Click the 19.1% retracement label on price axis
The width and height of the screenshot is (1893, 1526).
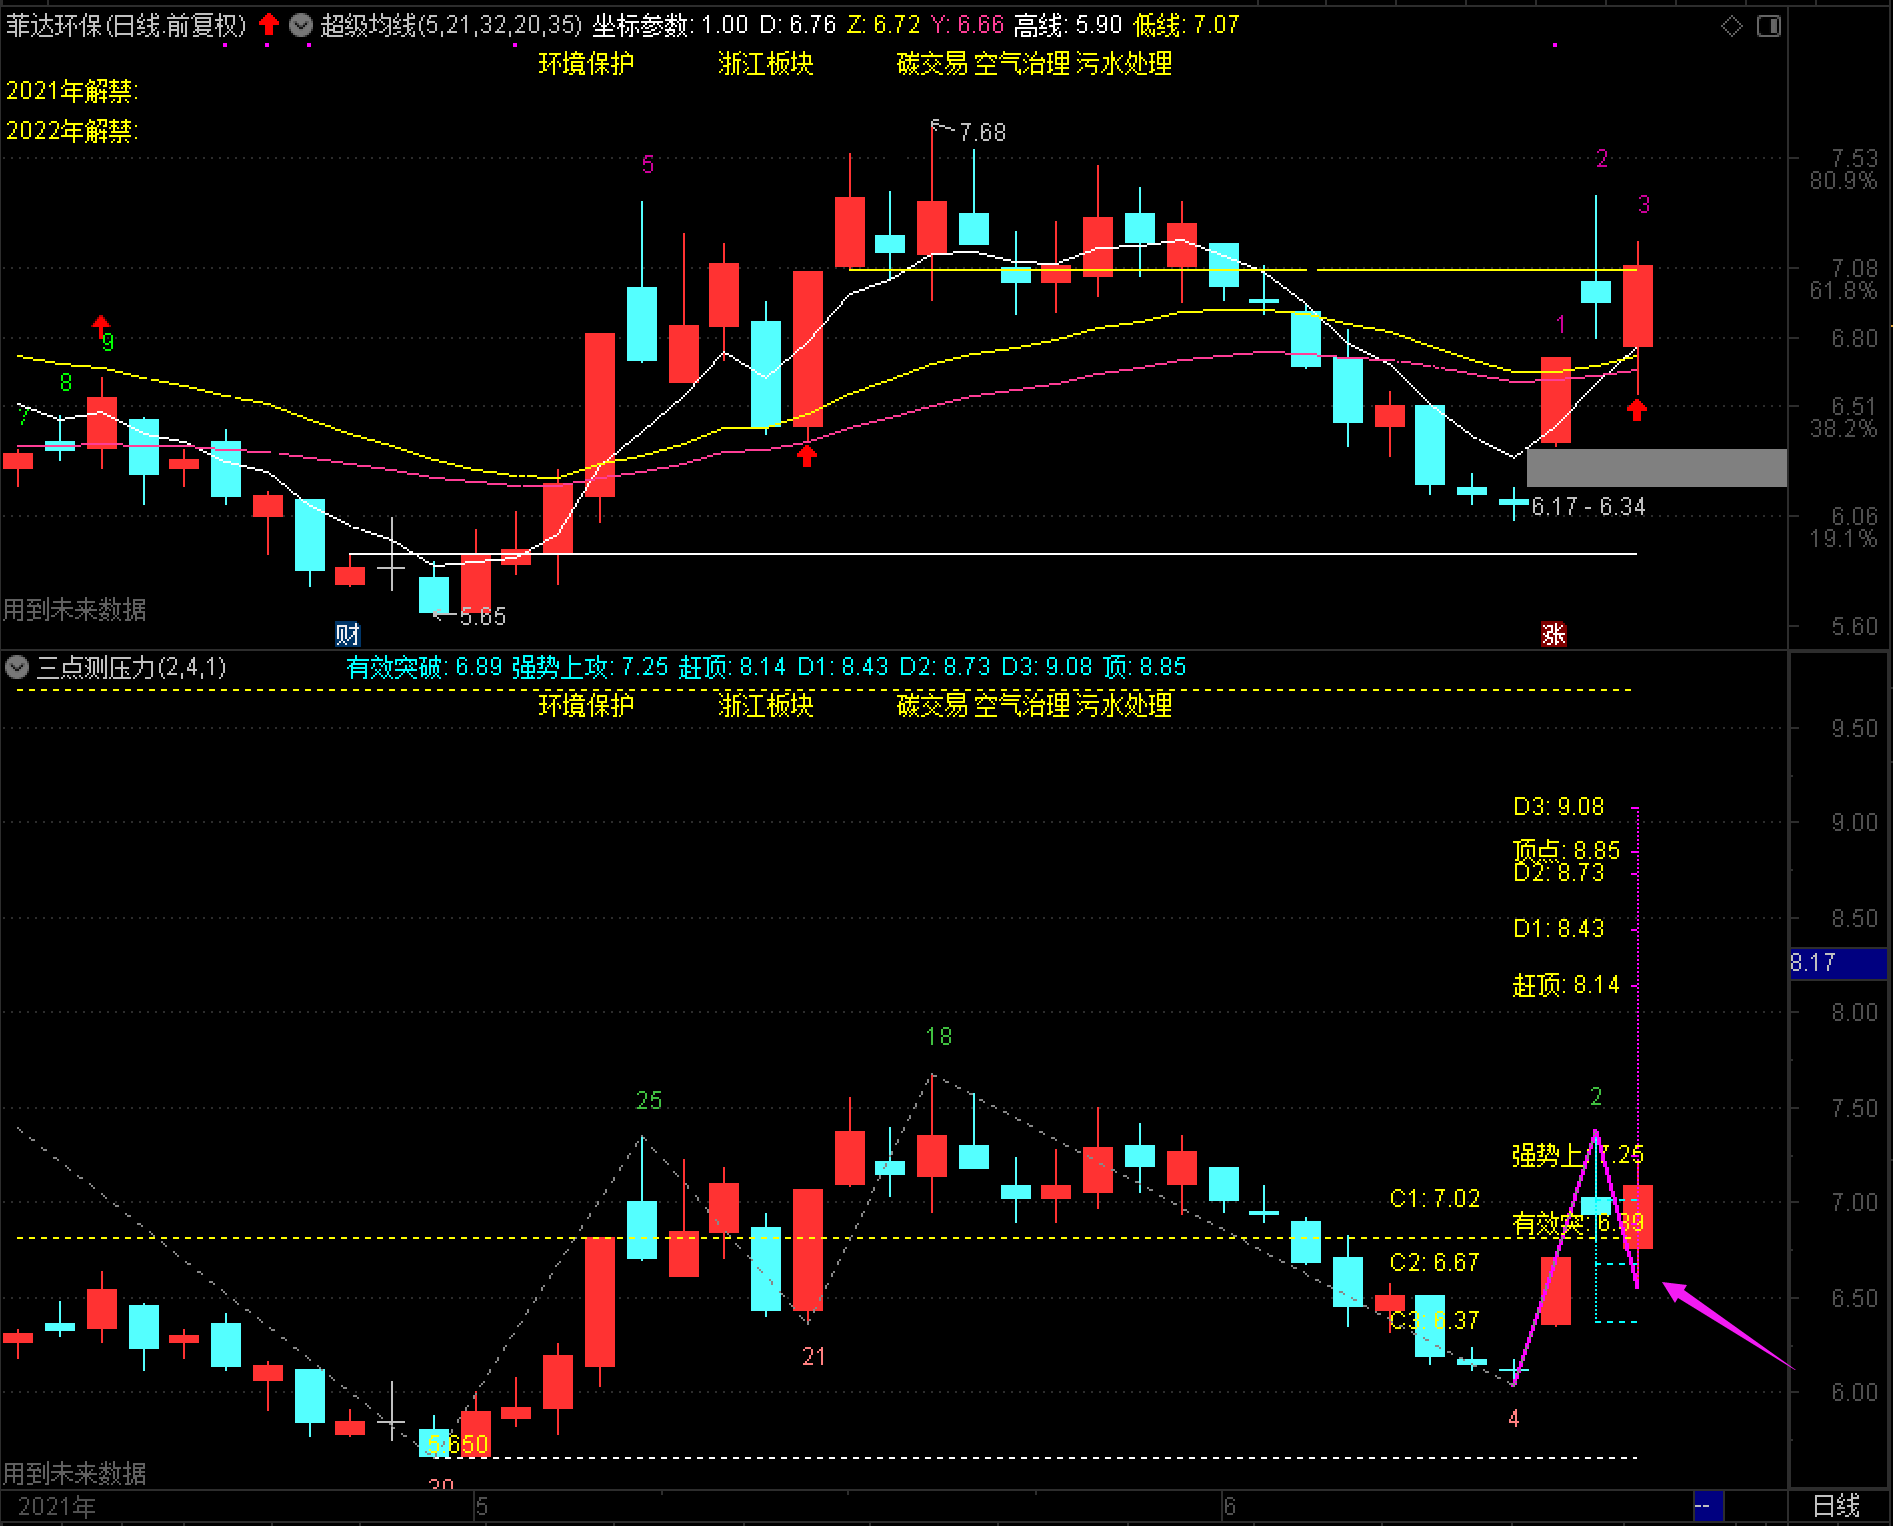coord(1843,539)
